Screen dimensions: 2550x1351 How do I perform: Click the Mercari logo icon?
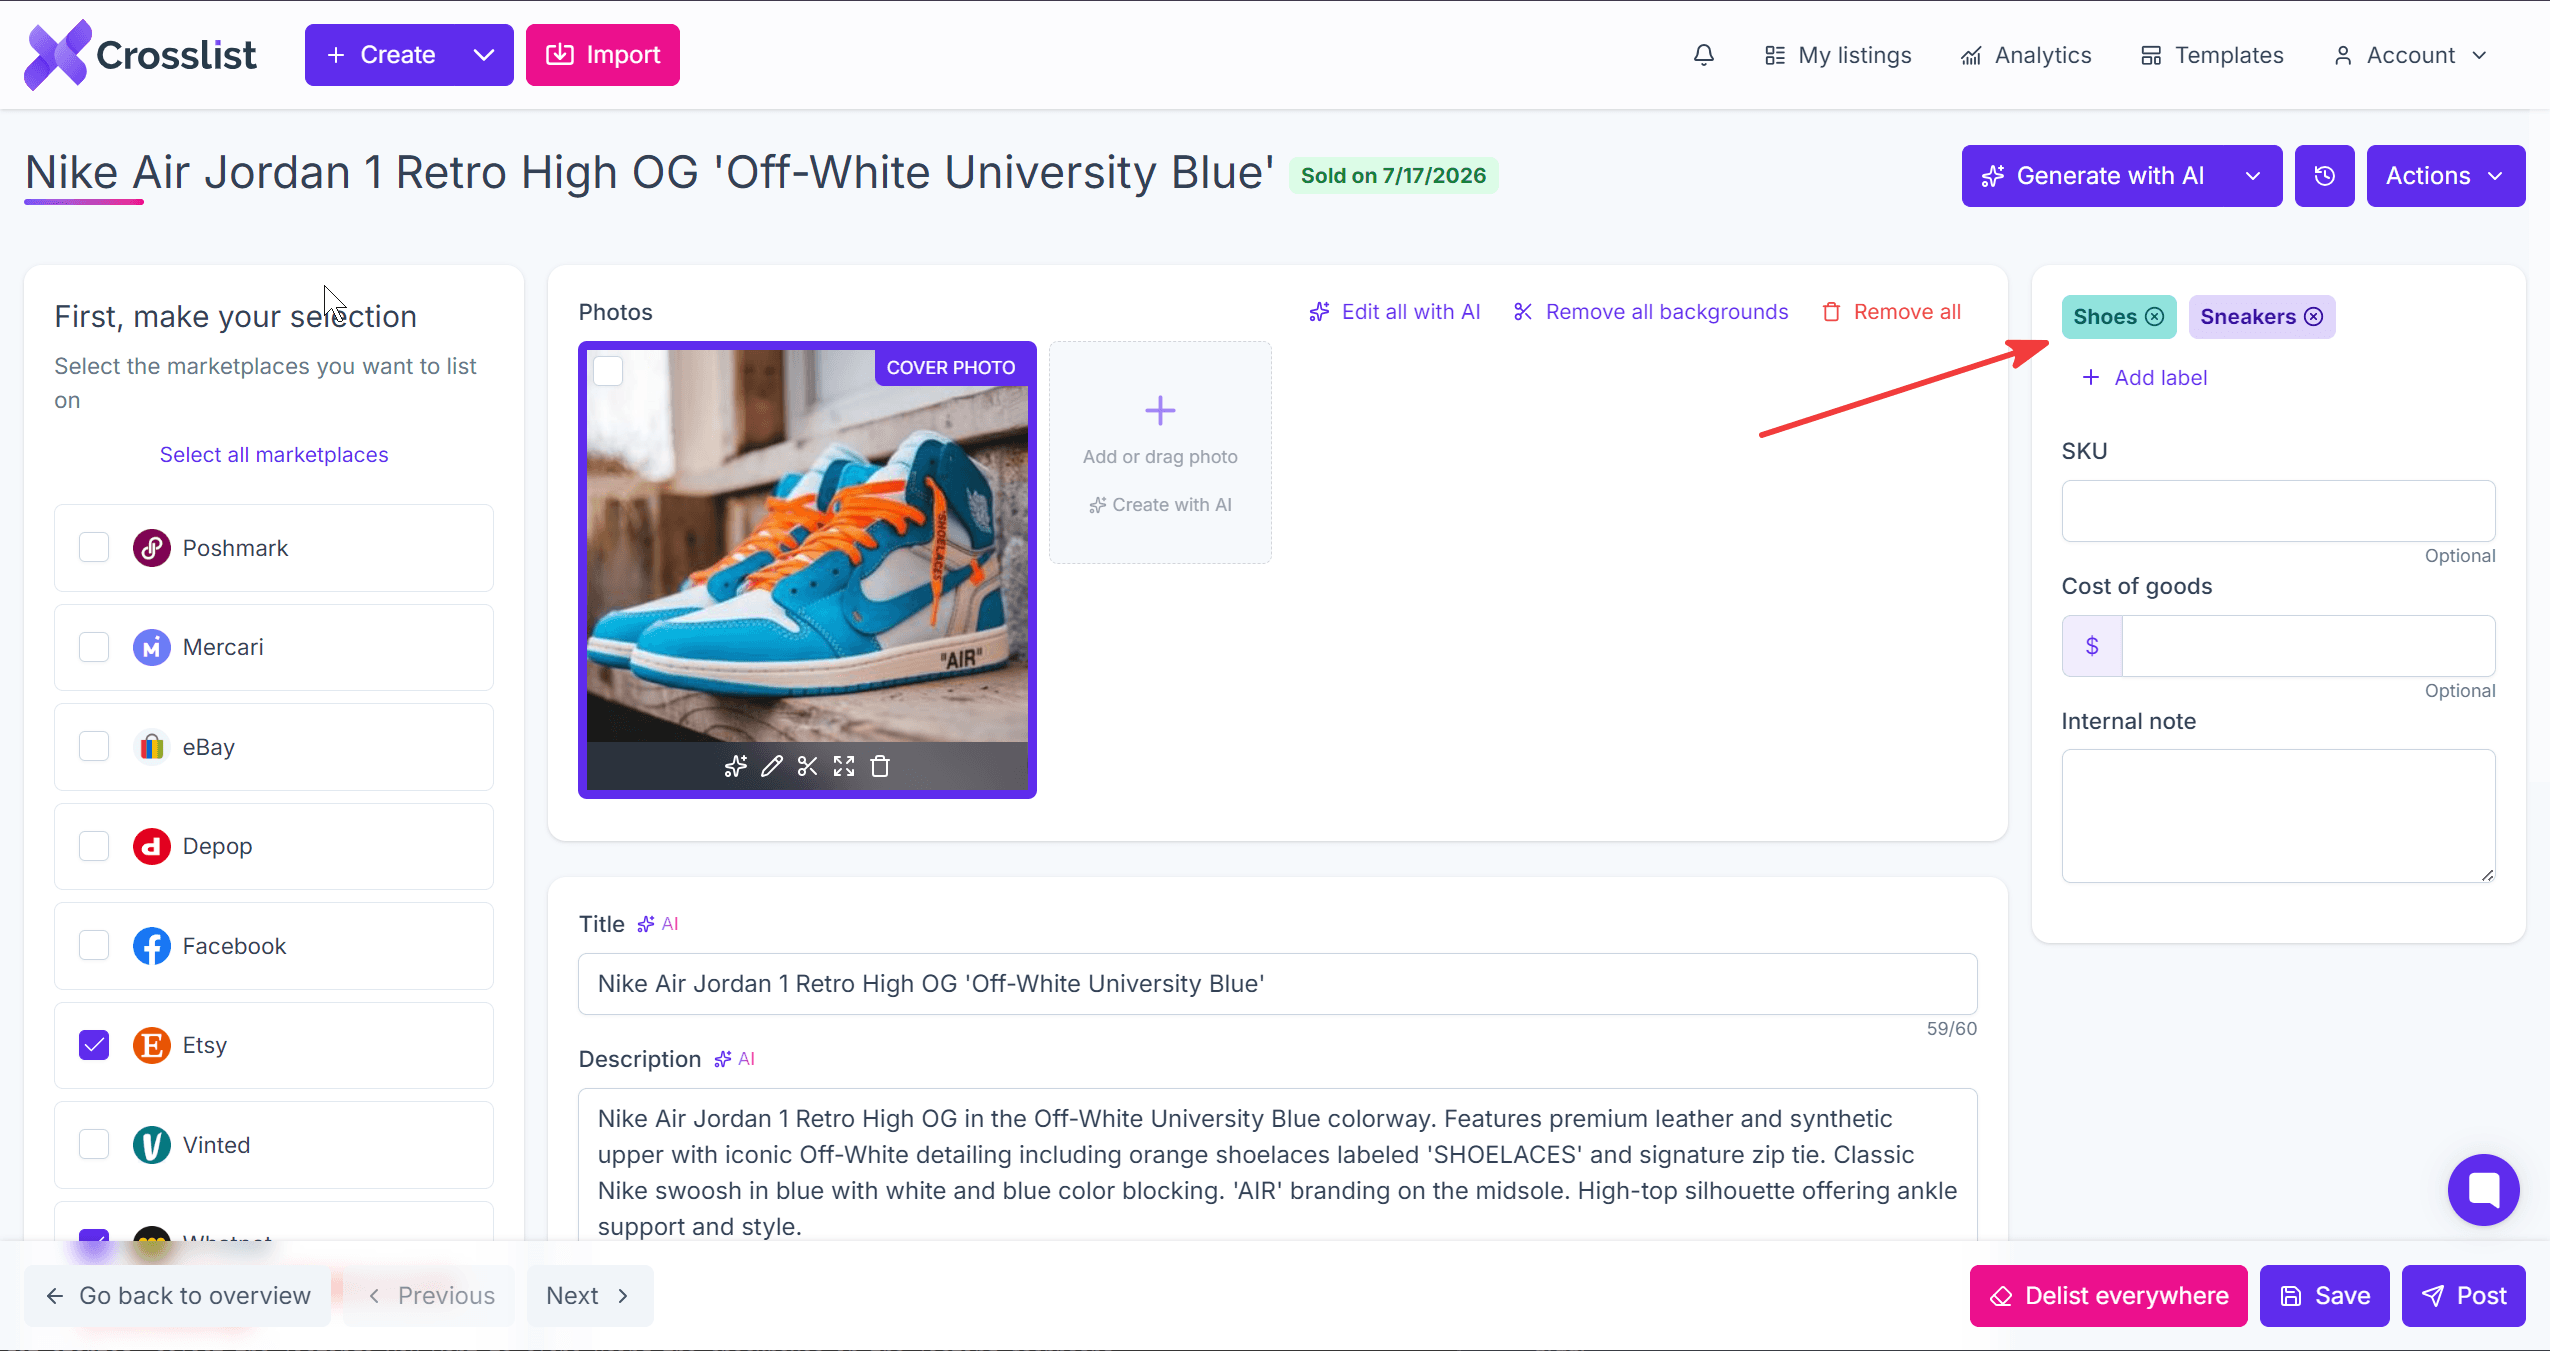[152, 648]
